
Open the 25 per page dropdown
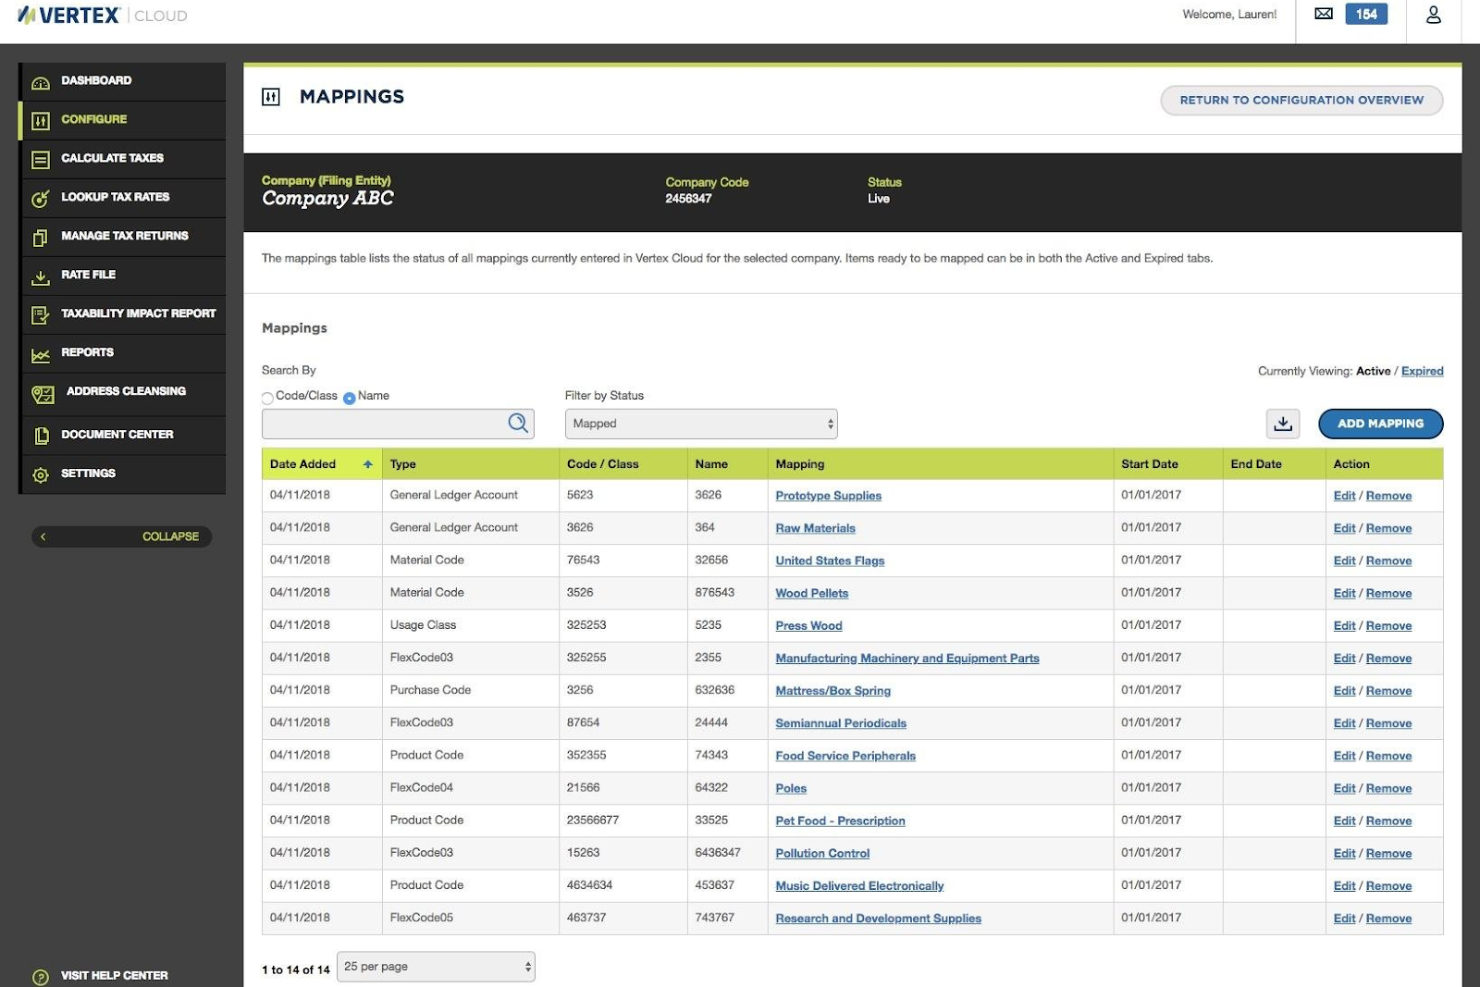[x=436, y=966]
